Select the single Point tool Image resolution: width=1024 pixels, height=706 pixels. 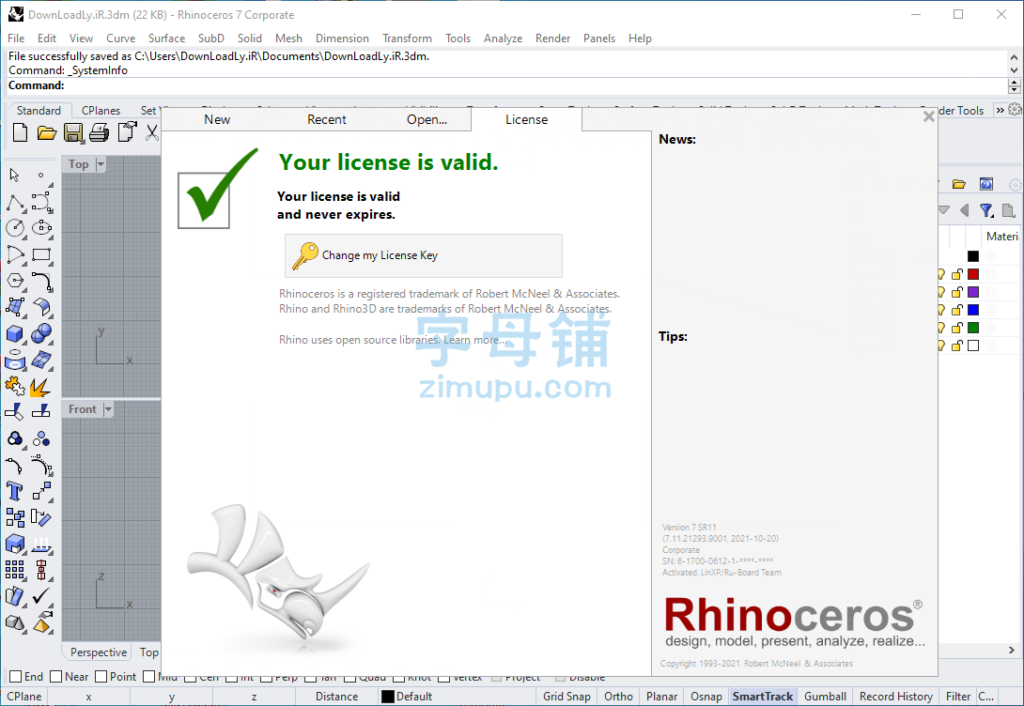point(40,175)
